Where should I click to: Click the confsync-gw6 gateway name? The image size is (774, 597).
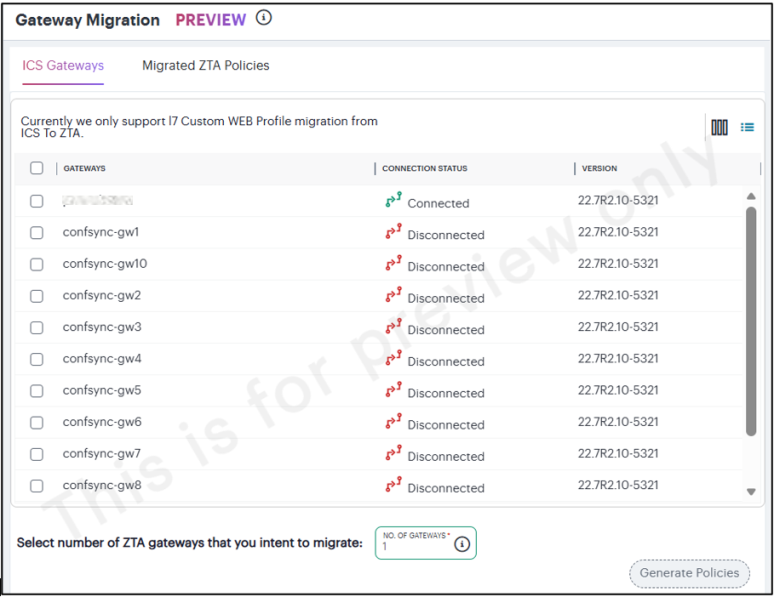(102, 422)
